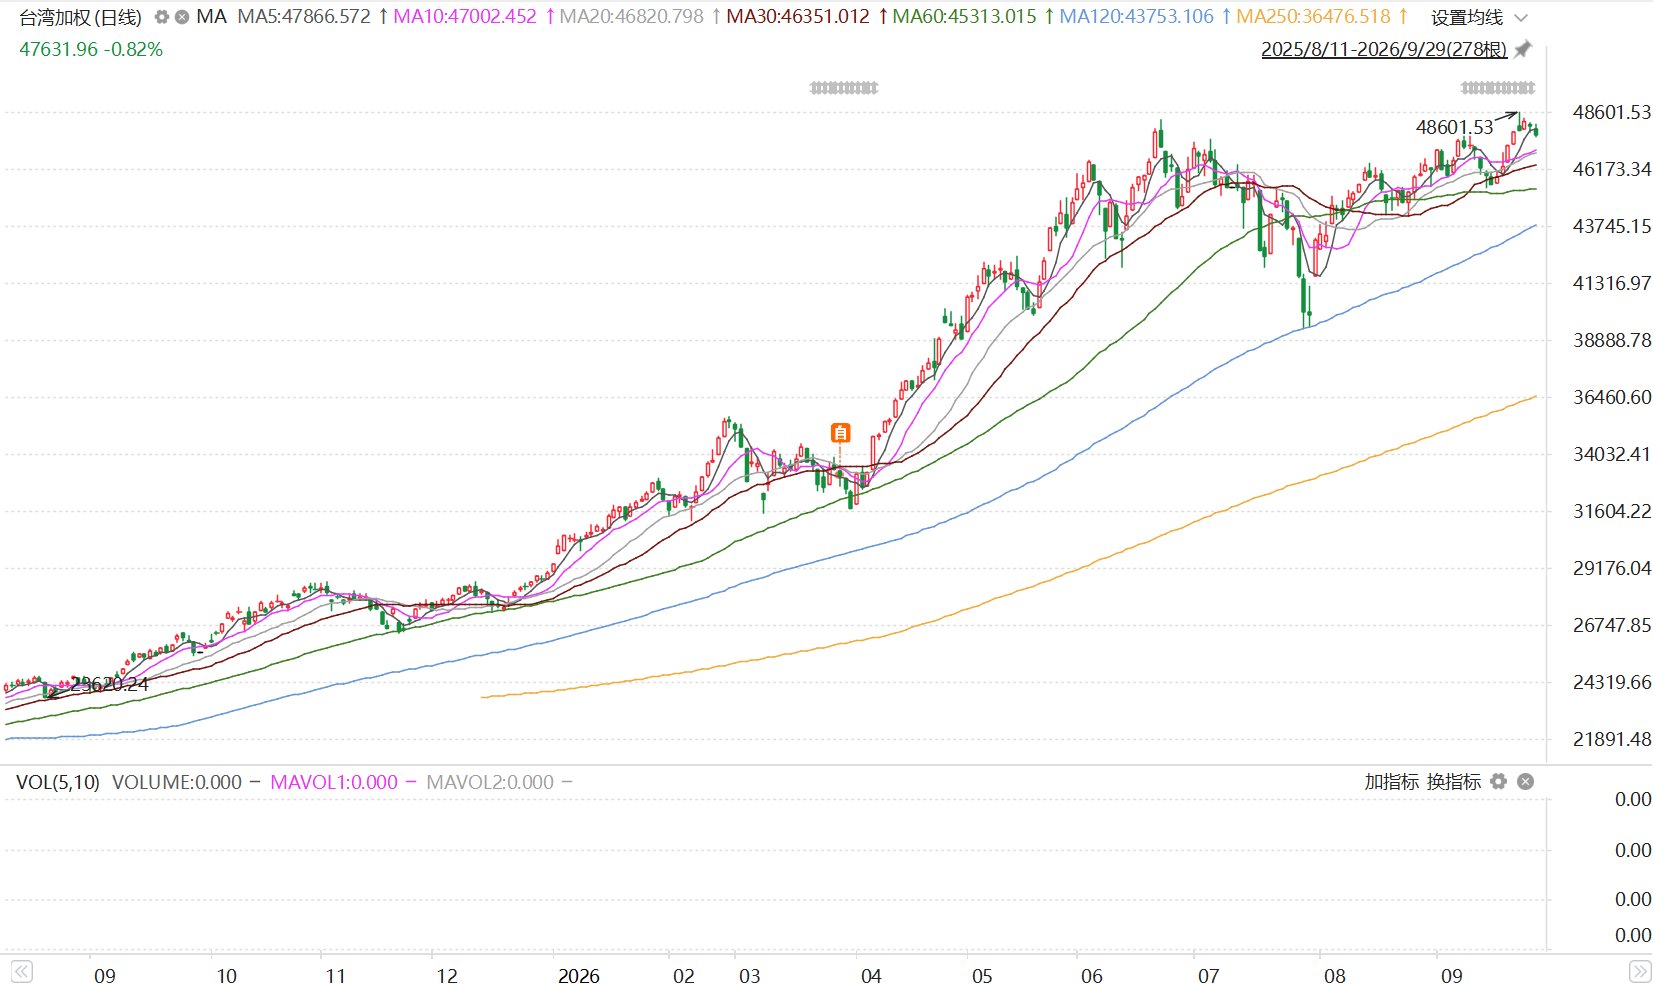Viewport: 1653px width, 984px height.
Task: Close the VOL indicator panel
Action: (1525, 781)
